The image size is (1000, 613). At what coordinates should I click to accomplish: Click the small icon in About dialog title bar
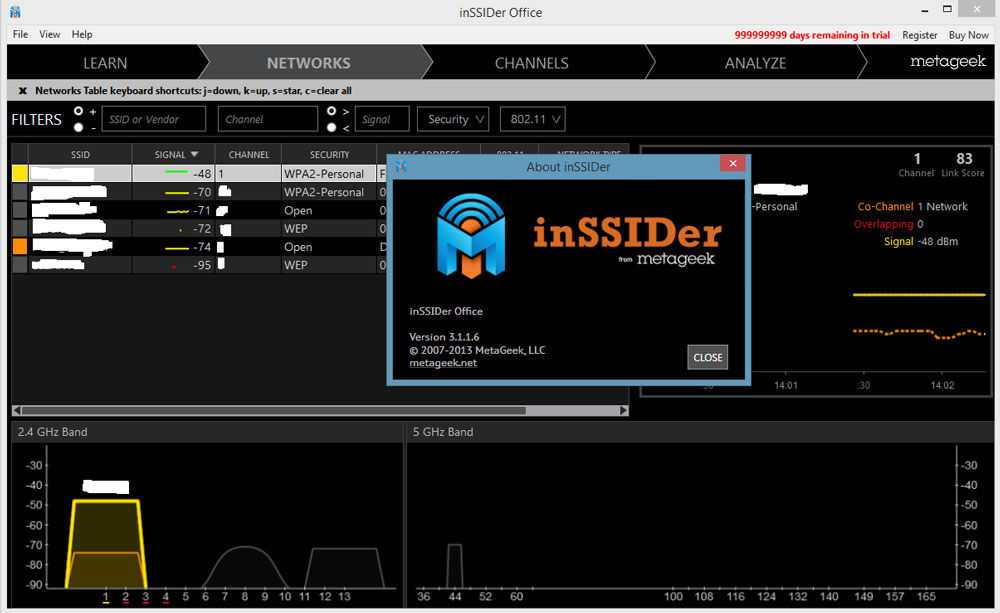(x=401, y=166)
